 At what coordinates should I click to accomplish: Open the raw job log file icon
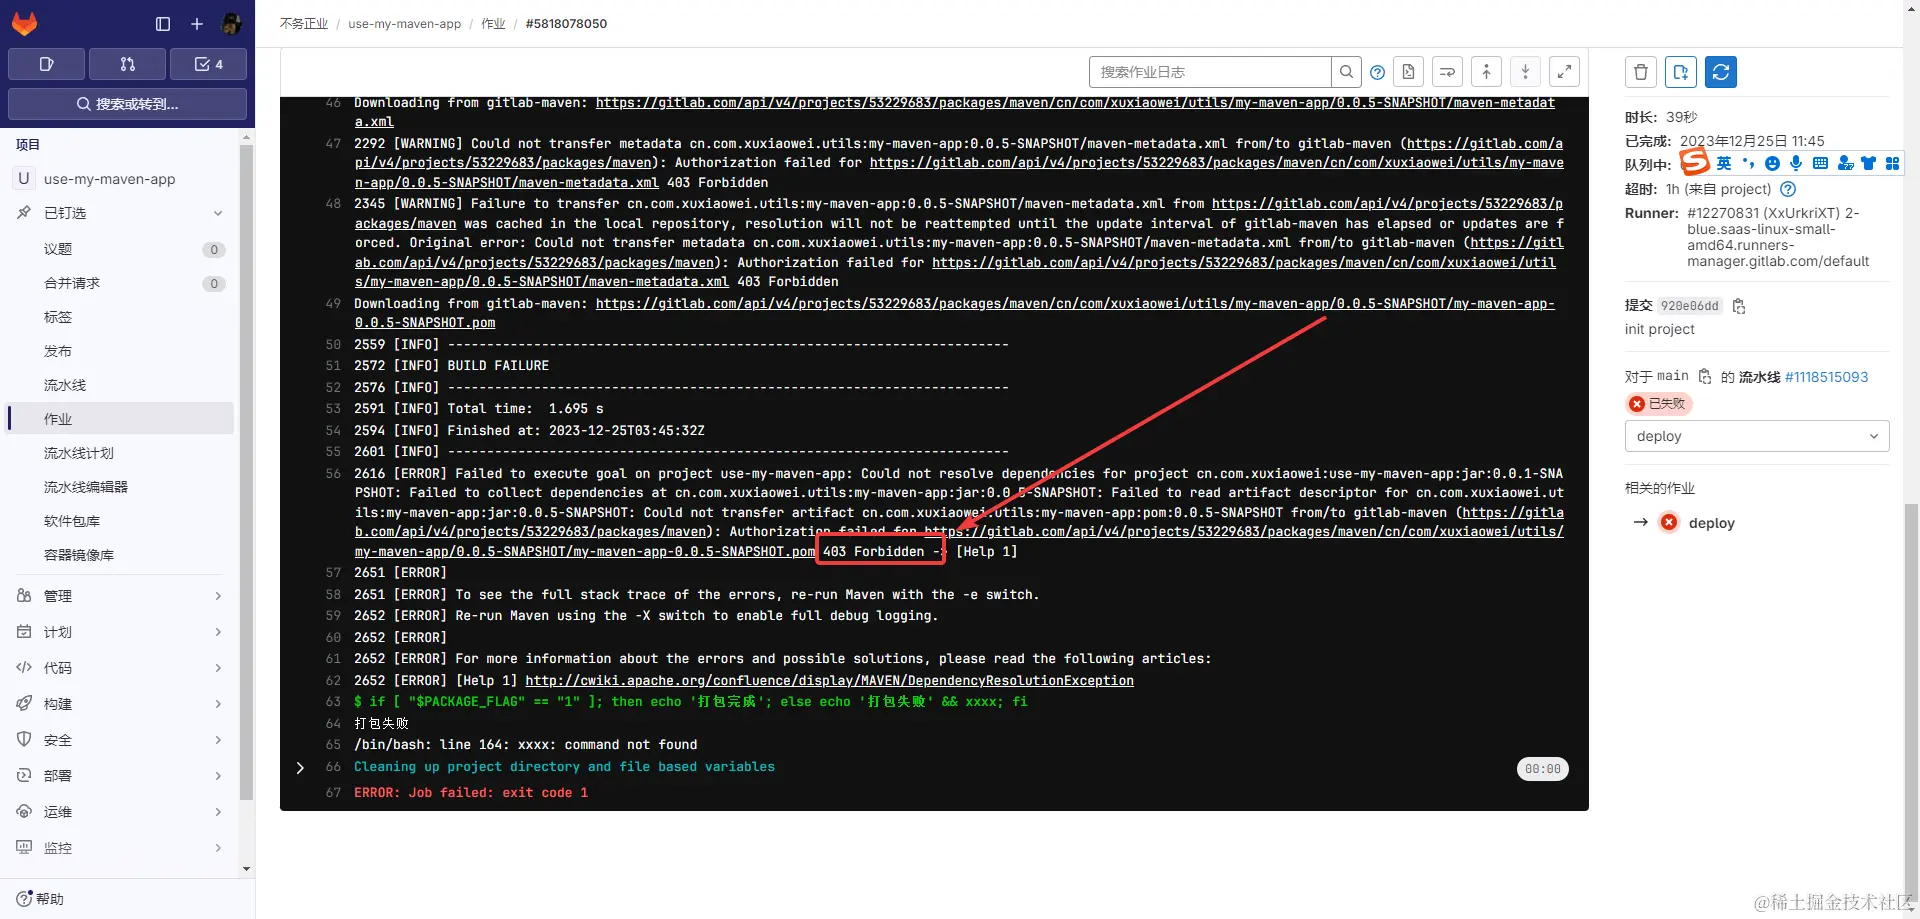(1408, 71)
